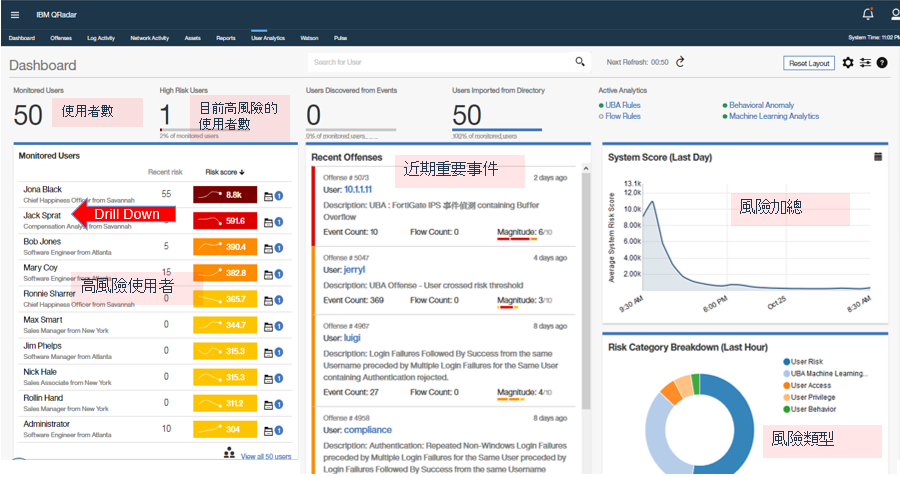900x477 pixels.
Task: Open Bob Jones's watchlist icon
Action: pyautogui.click(x=268, y=249)
